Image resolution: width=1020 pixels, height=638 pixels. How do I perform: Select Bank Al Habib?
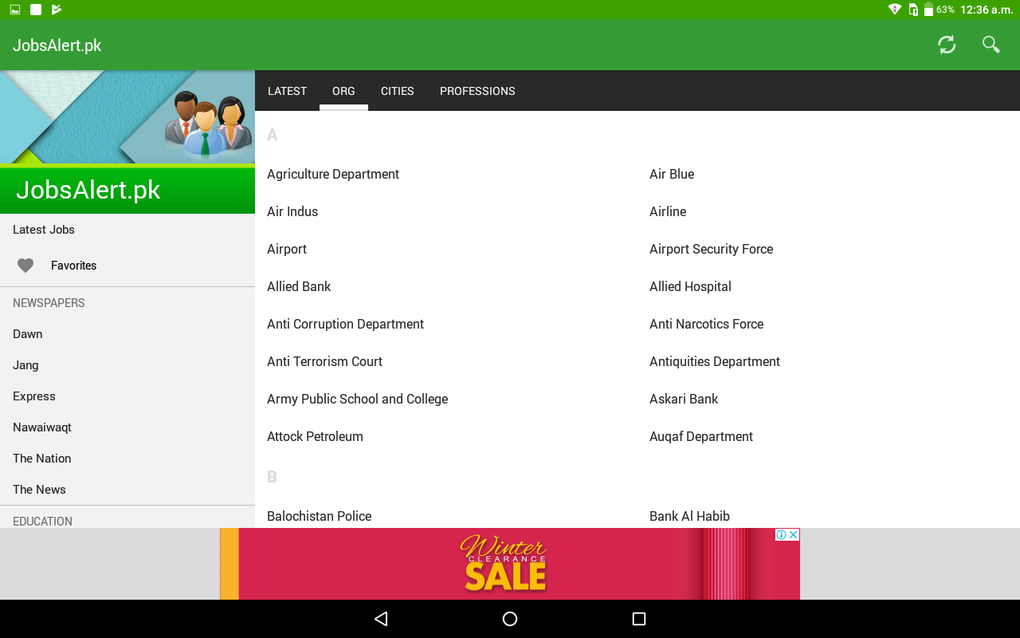[x=690, y=516]
